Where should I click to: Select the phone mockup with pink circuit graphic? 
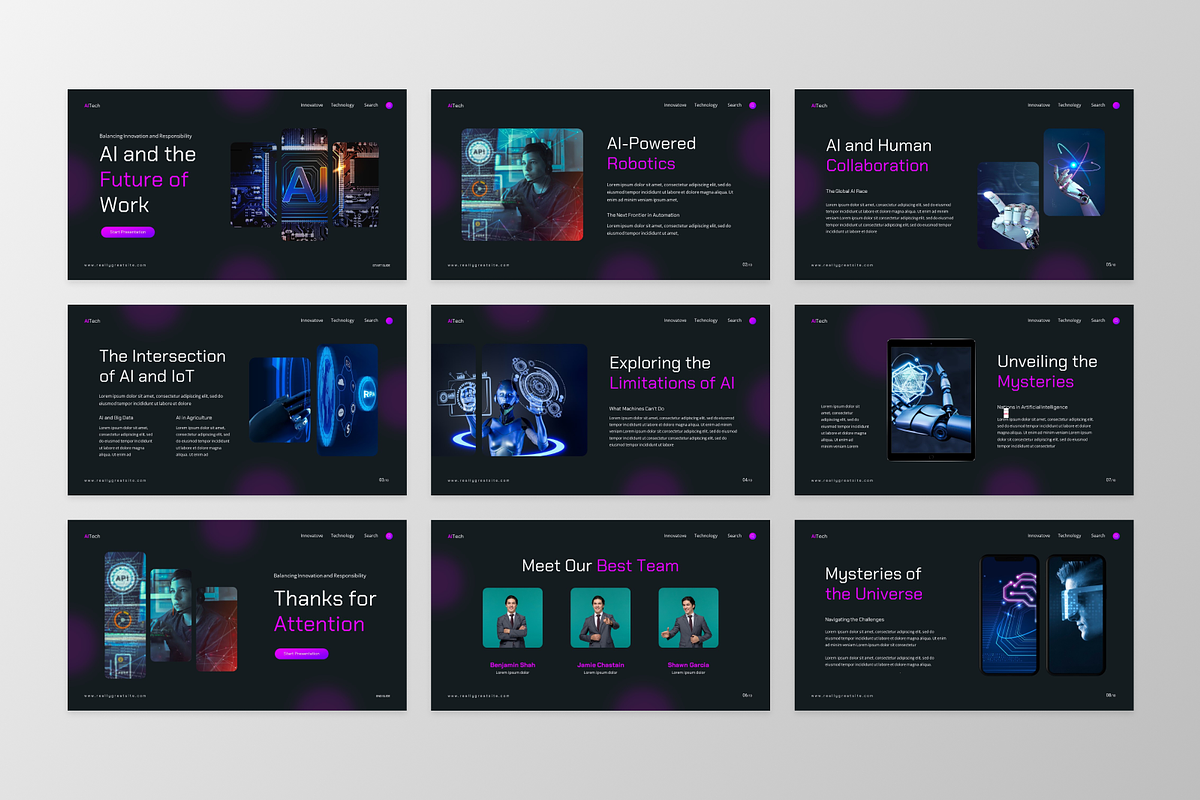click(x=1012, y=615)
